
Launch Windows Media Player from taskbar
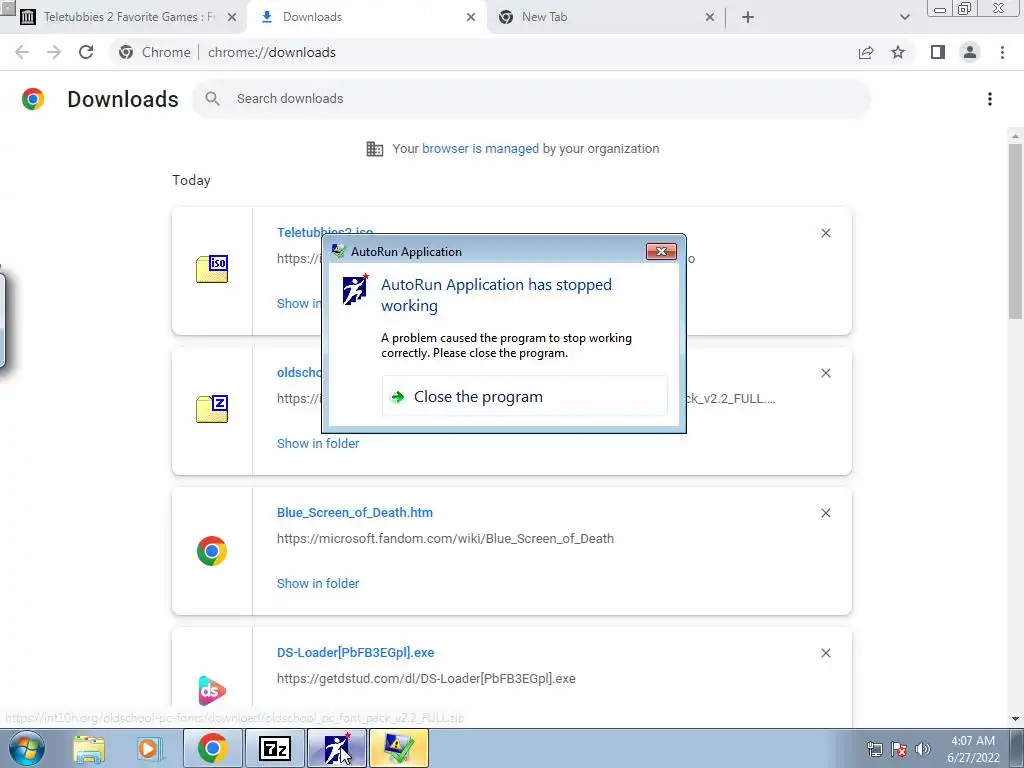pyautogui.click(x=150, y=749)
